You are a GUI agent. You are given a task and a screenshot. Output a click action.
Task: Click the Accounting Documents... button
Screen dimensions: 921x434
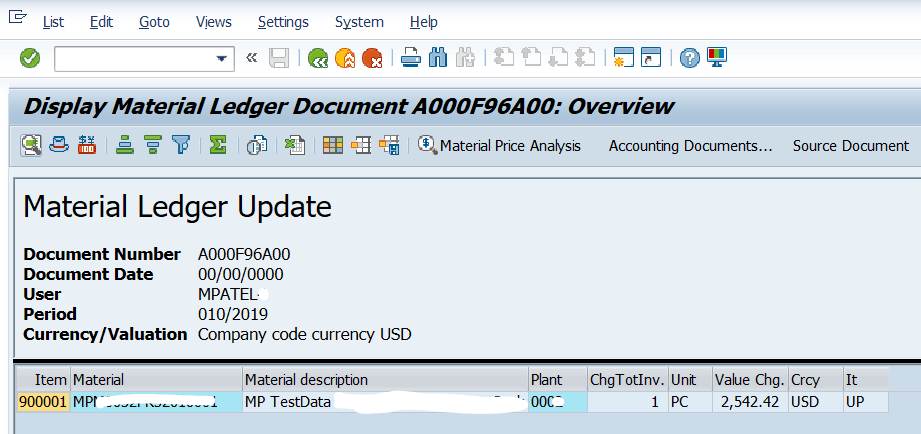(x=690, y=146)
